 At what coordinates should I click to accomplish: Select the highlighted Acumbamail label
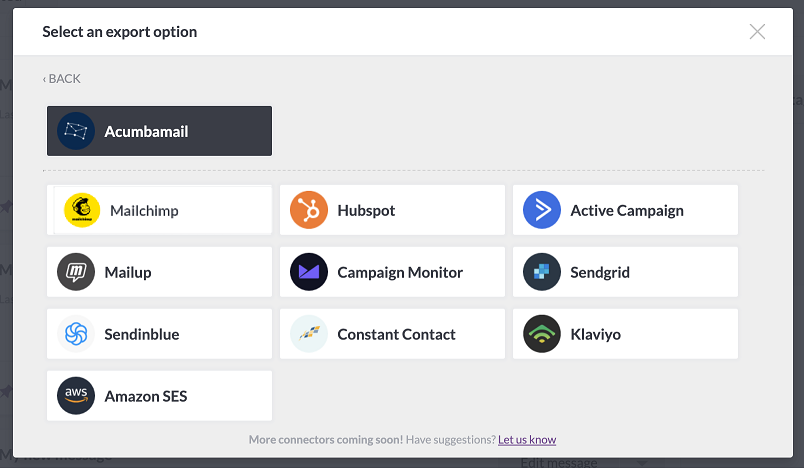[146, 132]
